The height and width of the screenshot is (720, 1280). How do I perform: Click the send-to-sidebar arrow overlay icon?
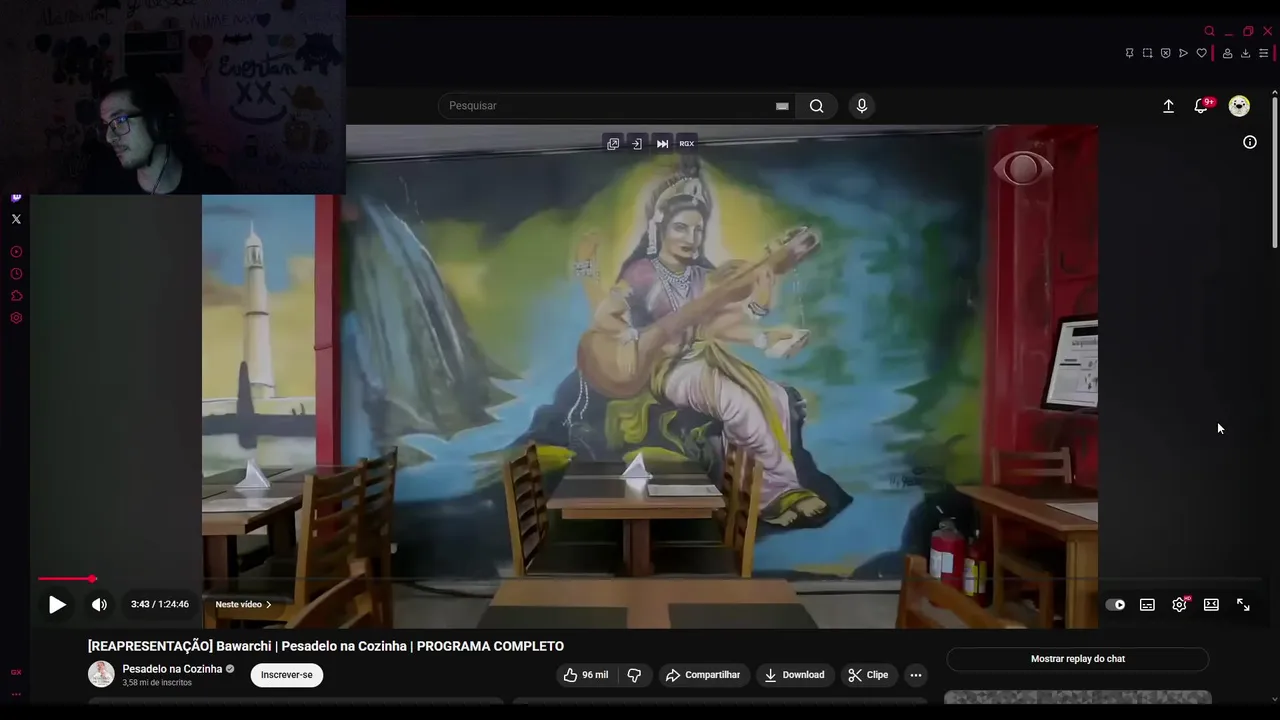(637, 144)
